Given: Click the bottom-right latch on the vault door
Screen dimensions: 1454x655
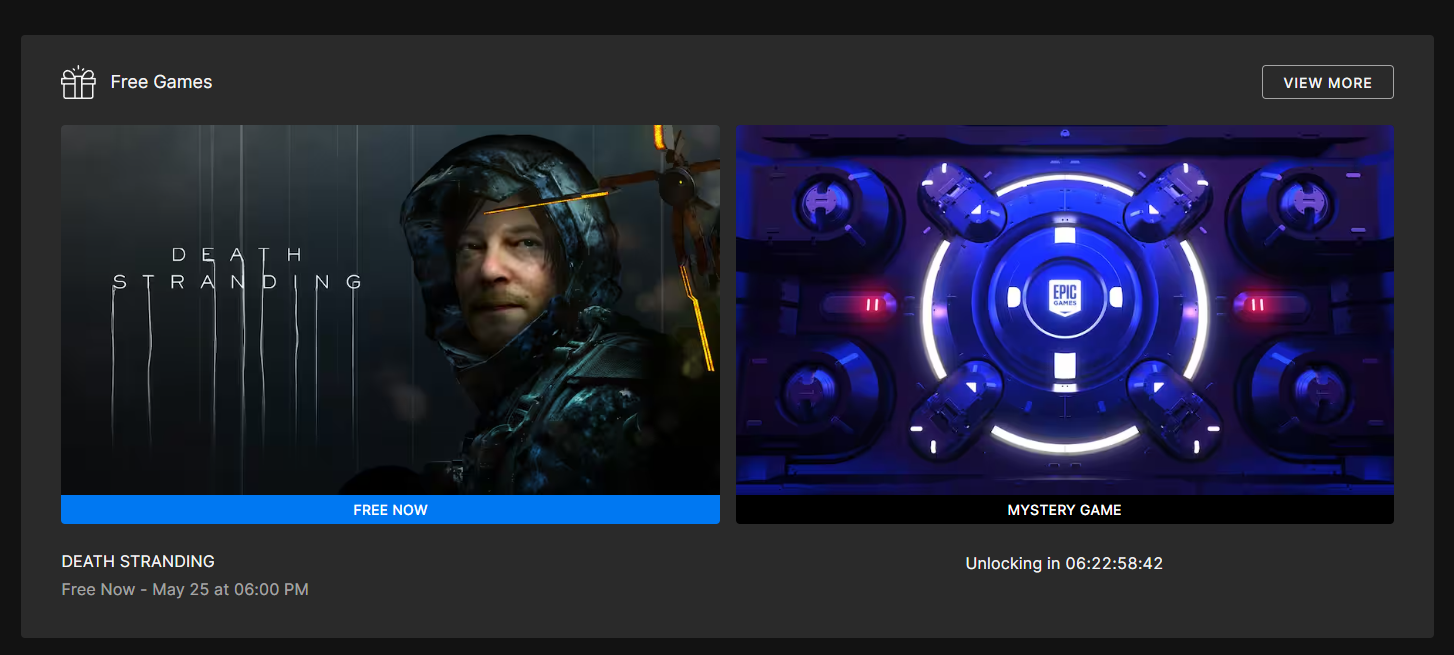Looking at the screenshot, I should pyautogui.click(x=1173, y=406).
